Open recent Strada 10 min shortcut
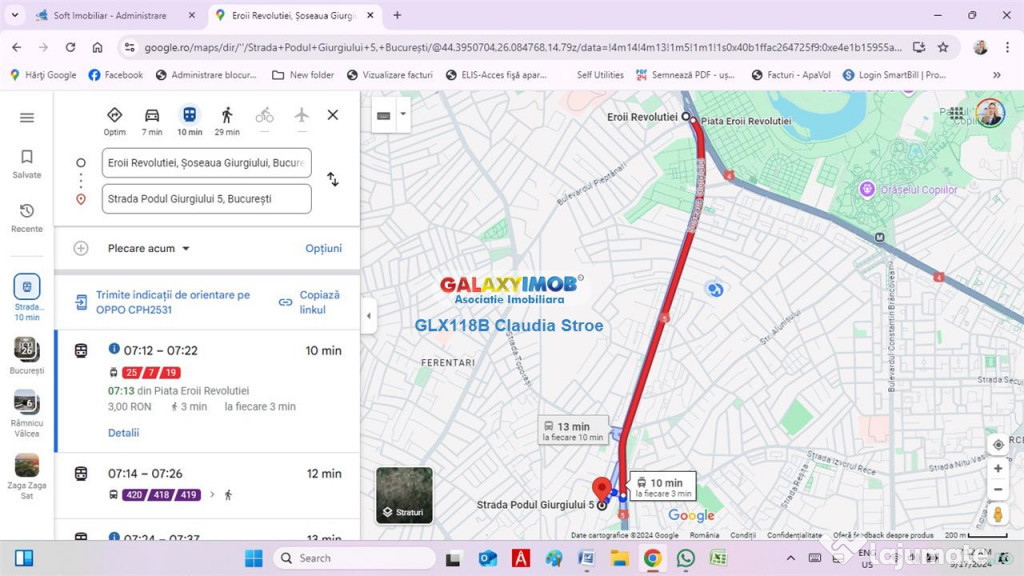 [27, 297]
